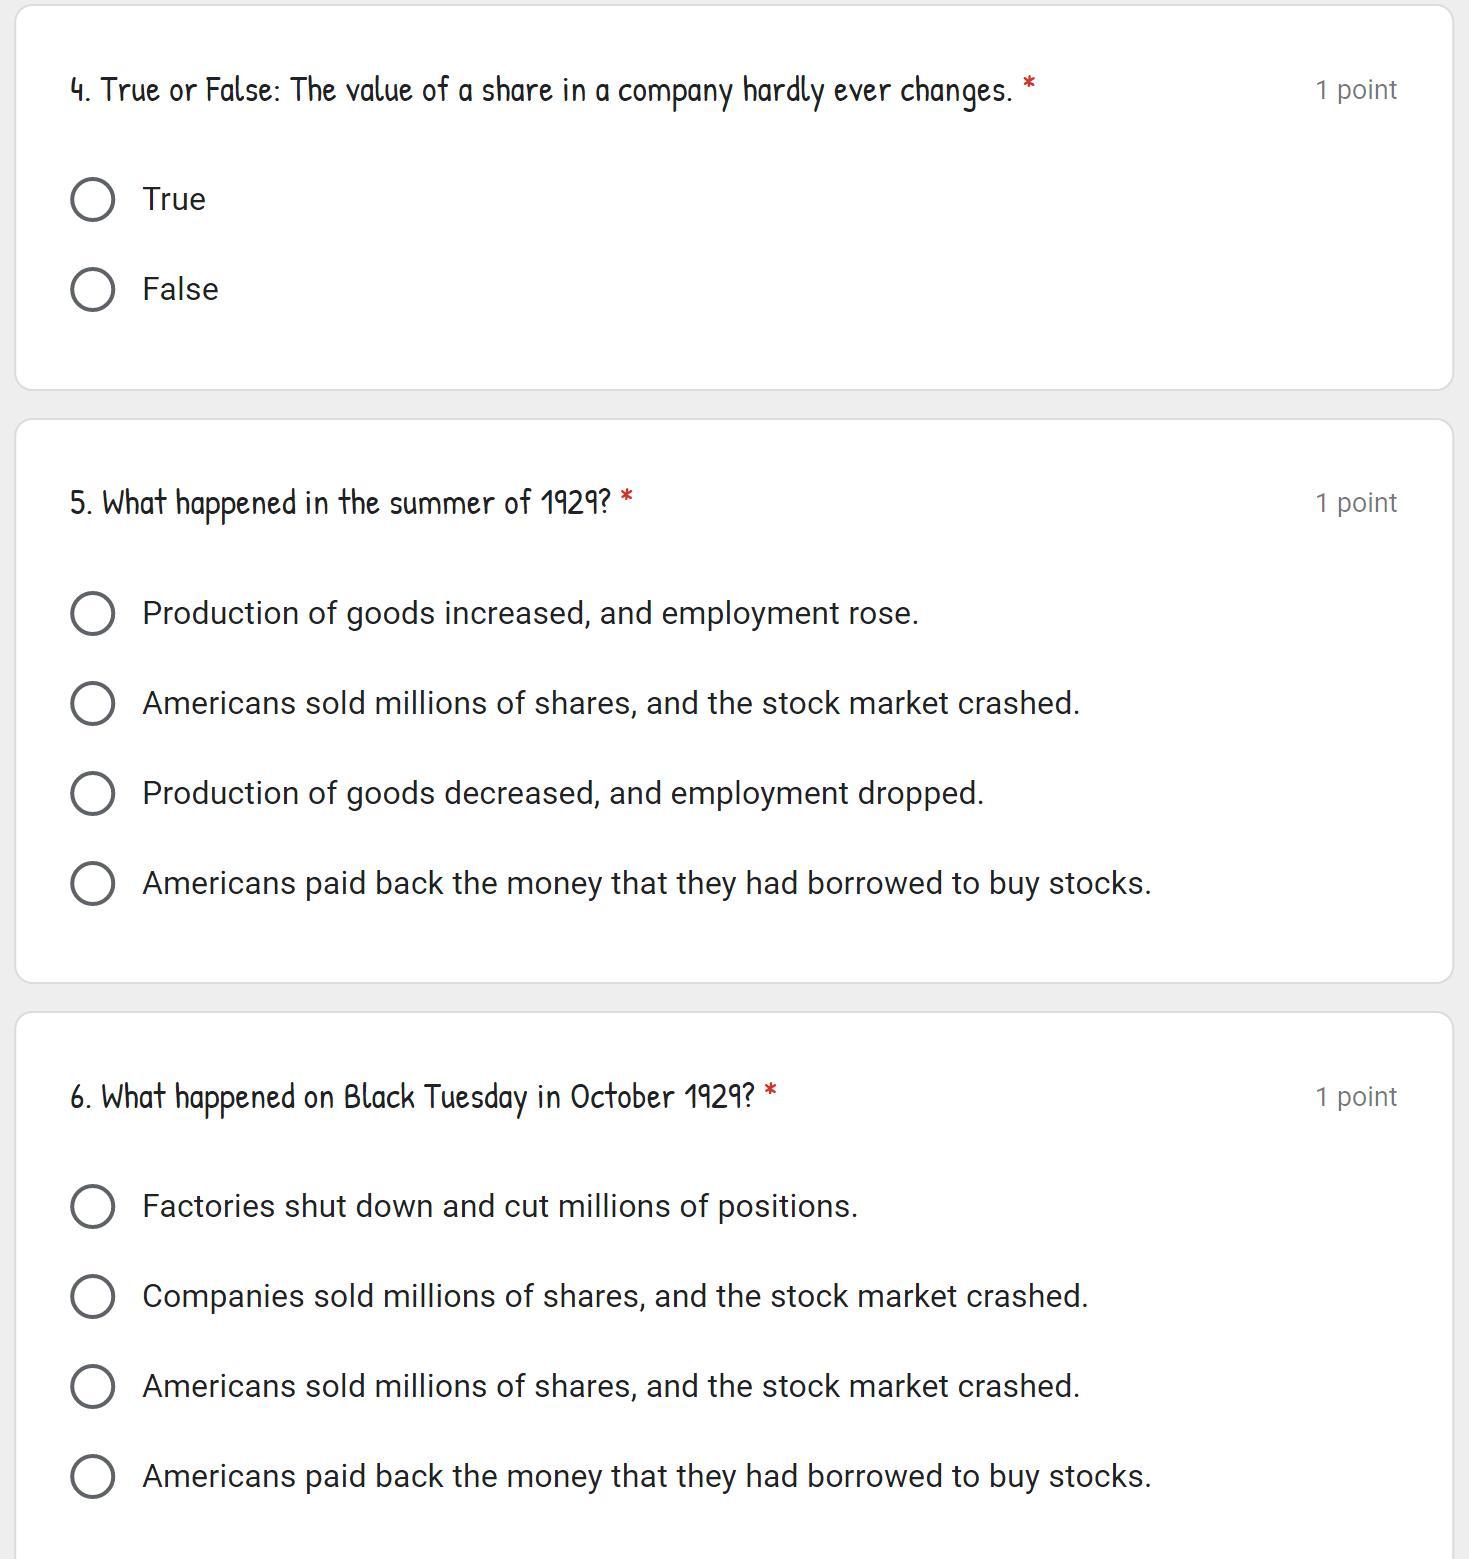Select 'Americans sold millions of shares' for Black Tuesday question

point(92,1386)
